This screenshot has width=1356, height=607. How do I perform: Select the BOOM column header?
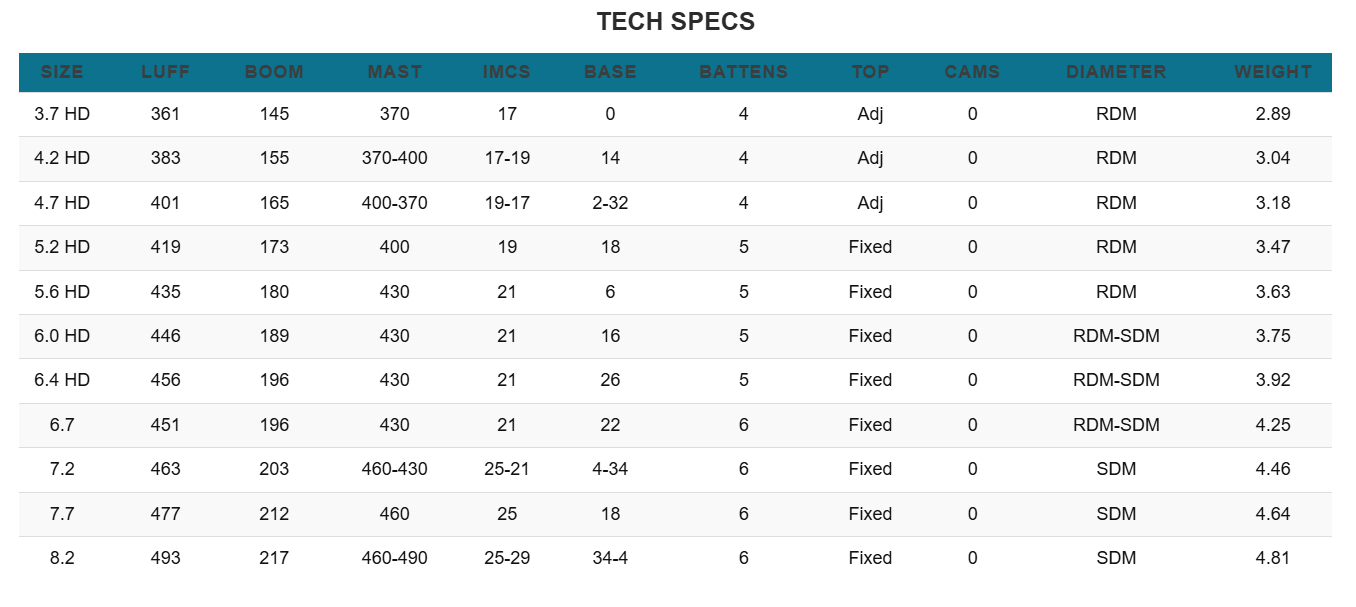coord(274,72)
